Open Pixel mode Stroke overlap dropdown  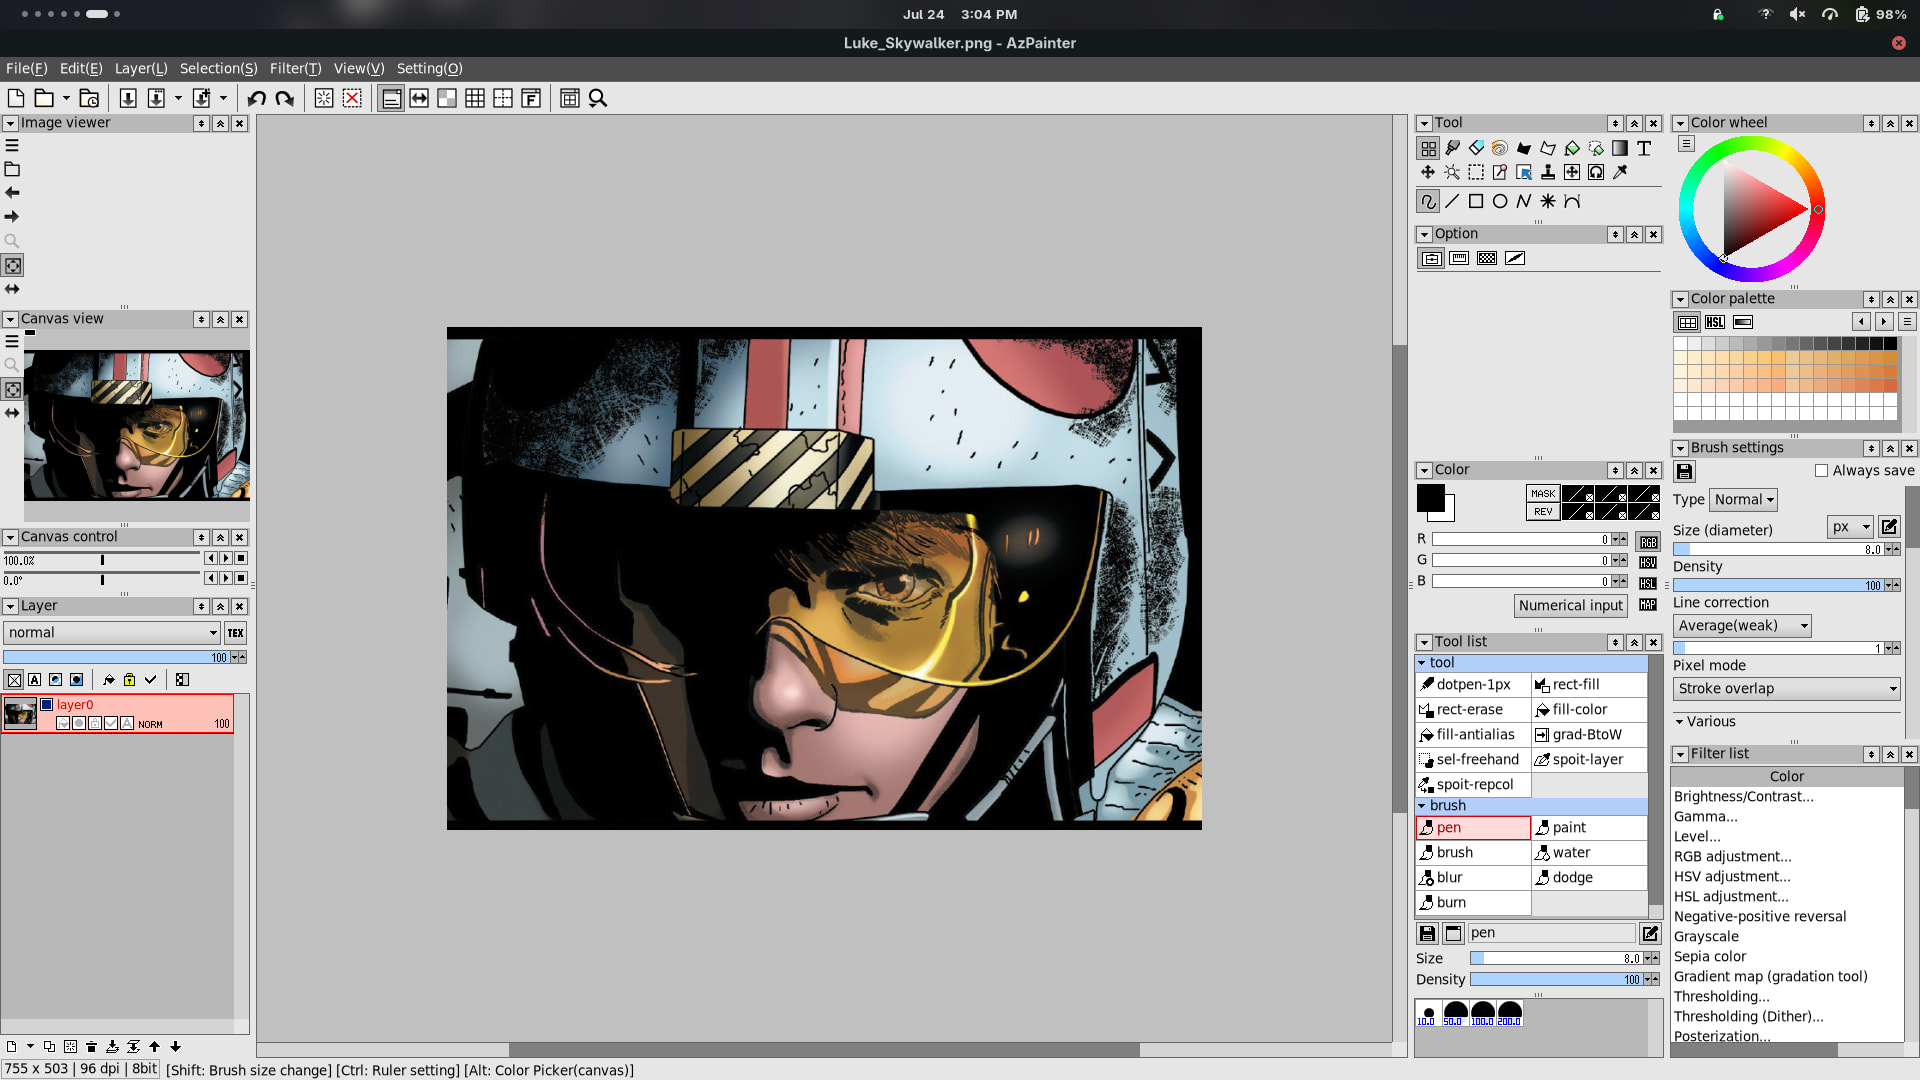tap(1786, 689)
